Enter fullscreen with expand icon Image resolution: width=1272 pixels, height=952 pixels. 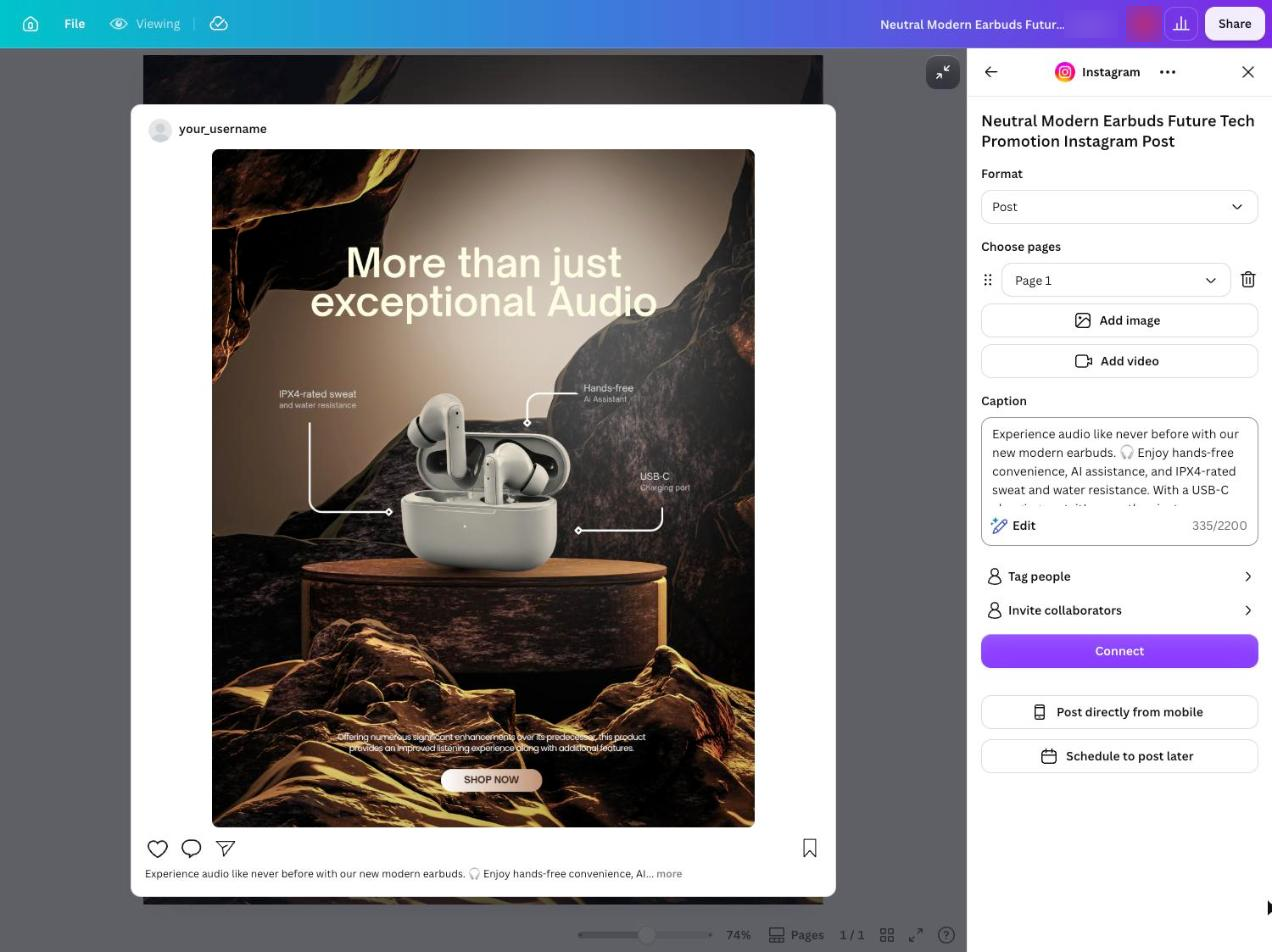[916, 935]
